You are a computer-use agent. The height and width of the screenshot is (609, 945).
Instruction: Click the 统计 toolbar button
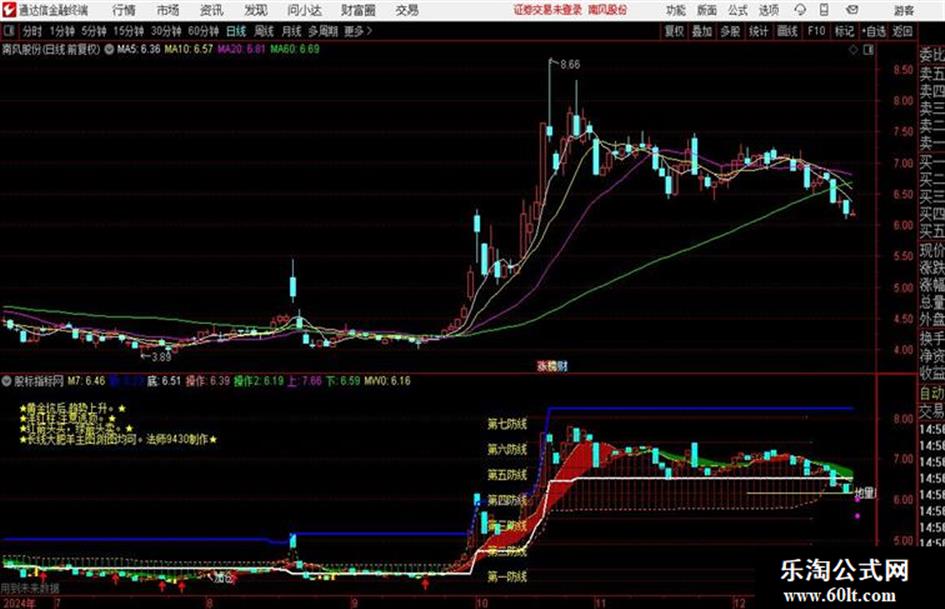coord(759,31)
